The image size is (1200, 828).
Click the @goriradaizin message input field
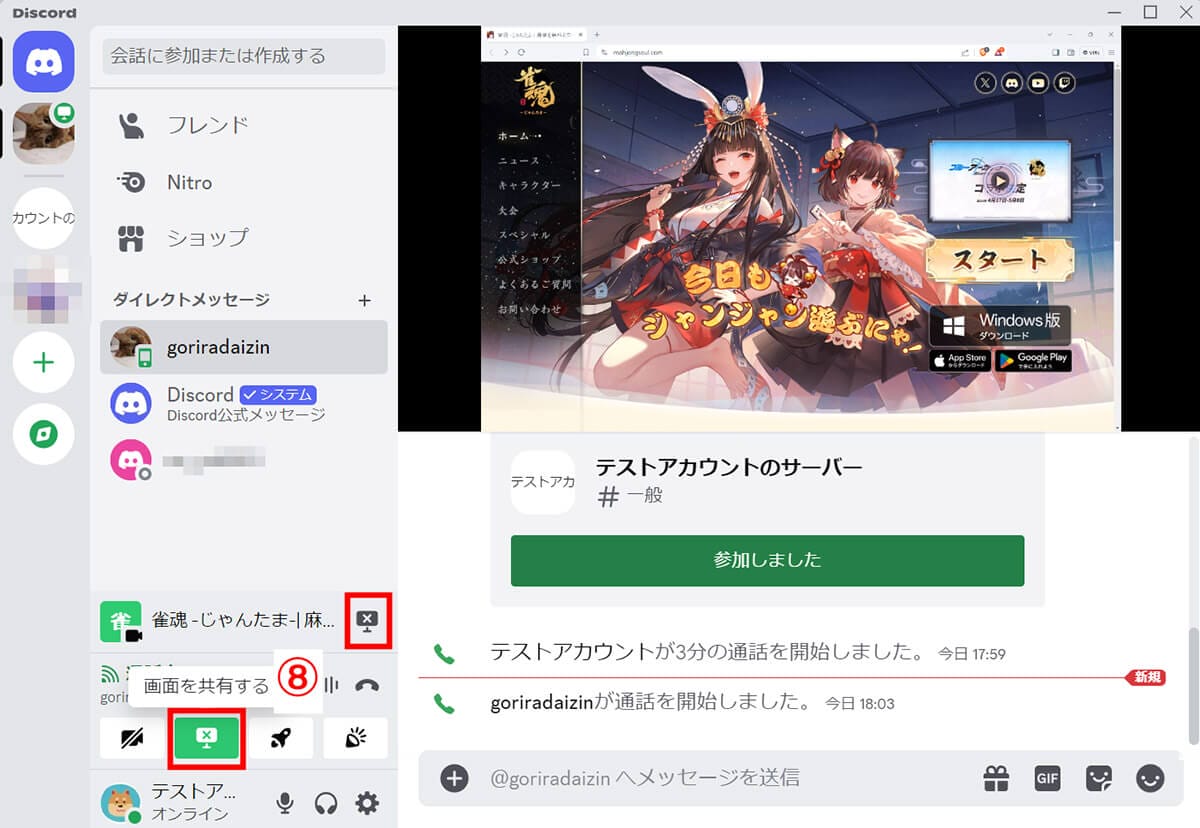point(725,778)
